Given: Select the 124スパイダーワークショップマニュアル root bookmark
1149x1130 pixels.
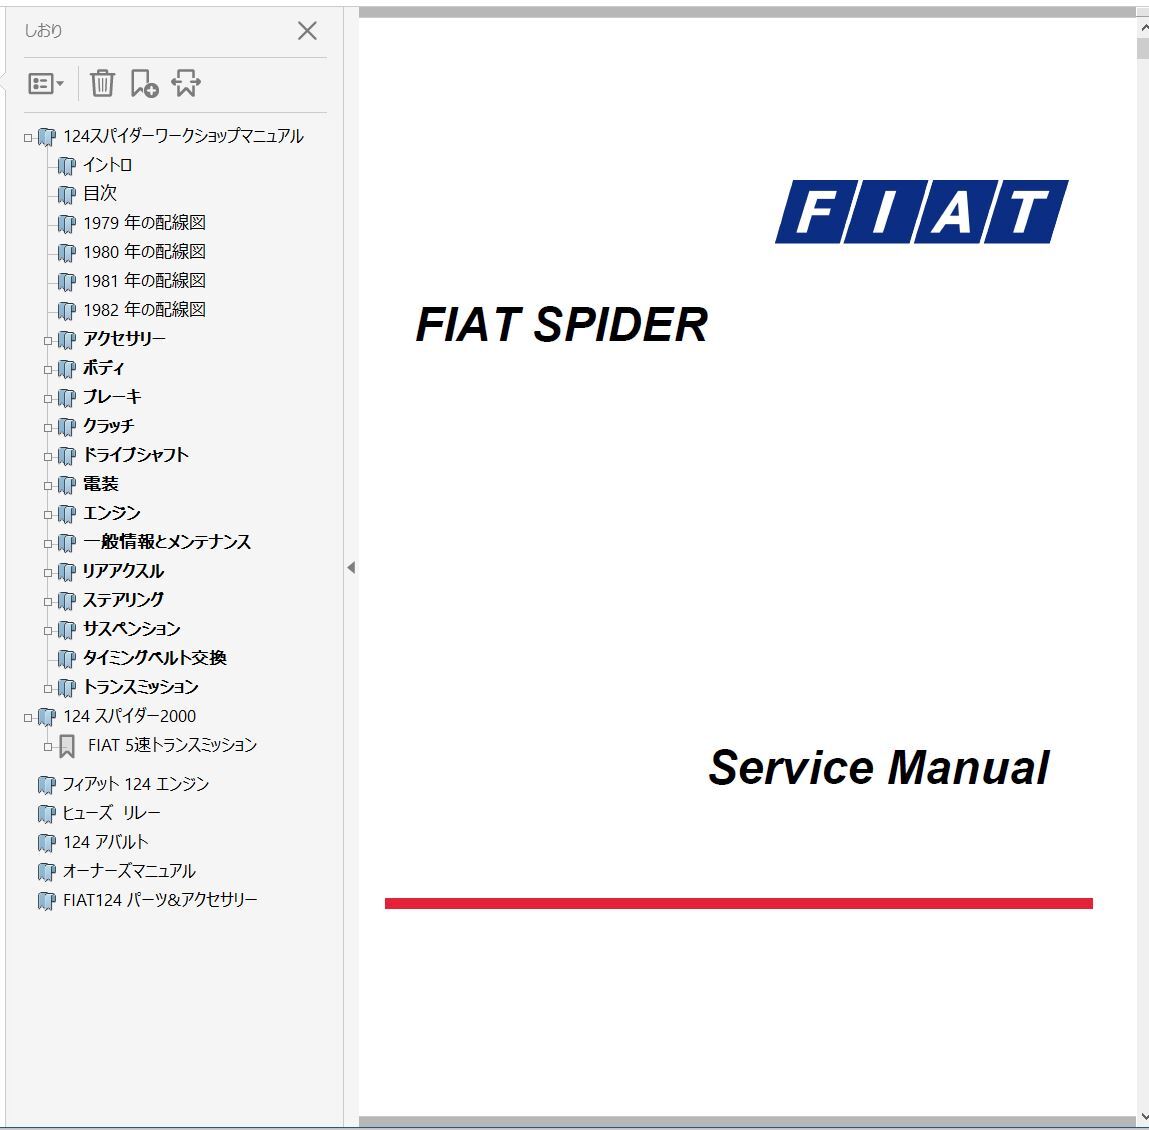Looking at the screenshot, I should coord(183,136).
